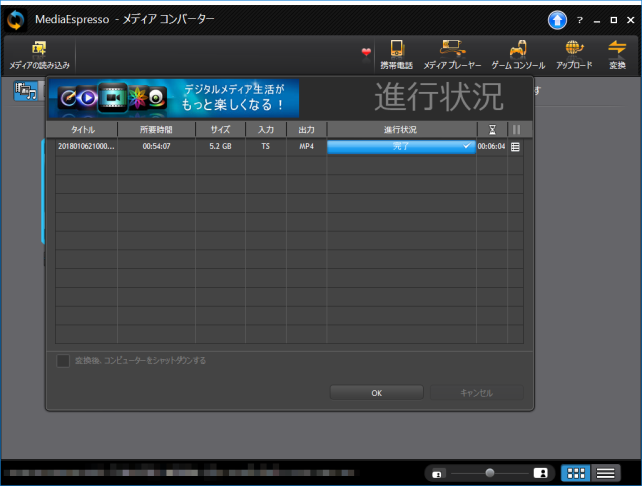The width and height of the screenshot is (642, 486).
Task: Click the 所要時間 column header
Action: 156,130
